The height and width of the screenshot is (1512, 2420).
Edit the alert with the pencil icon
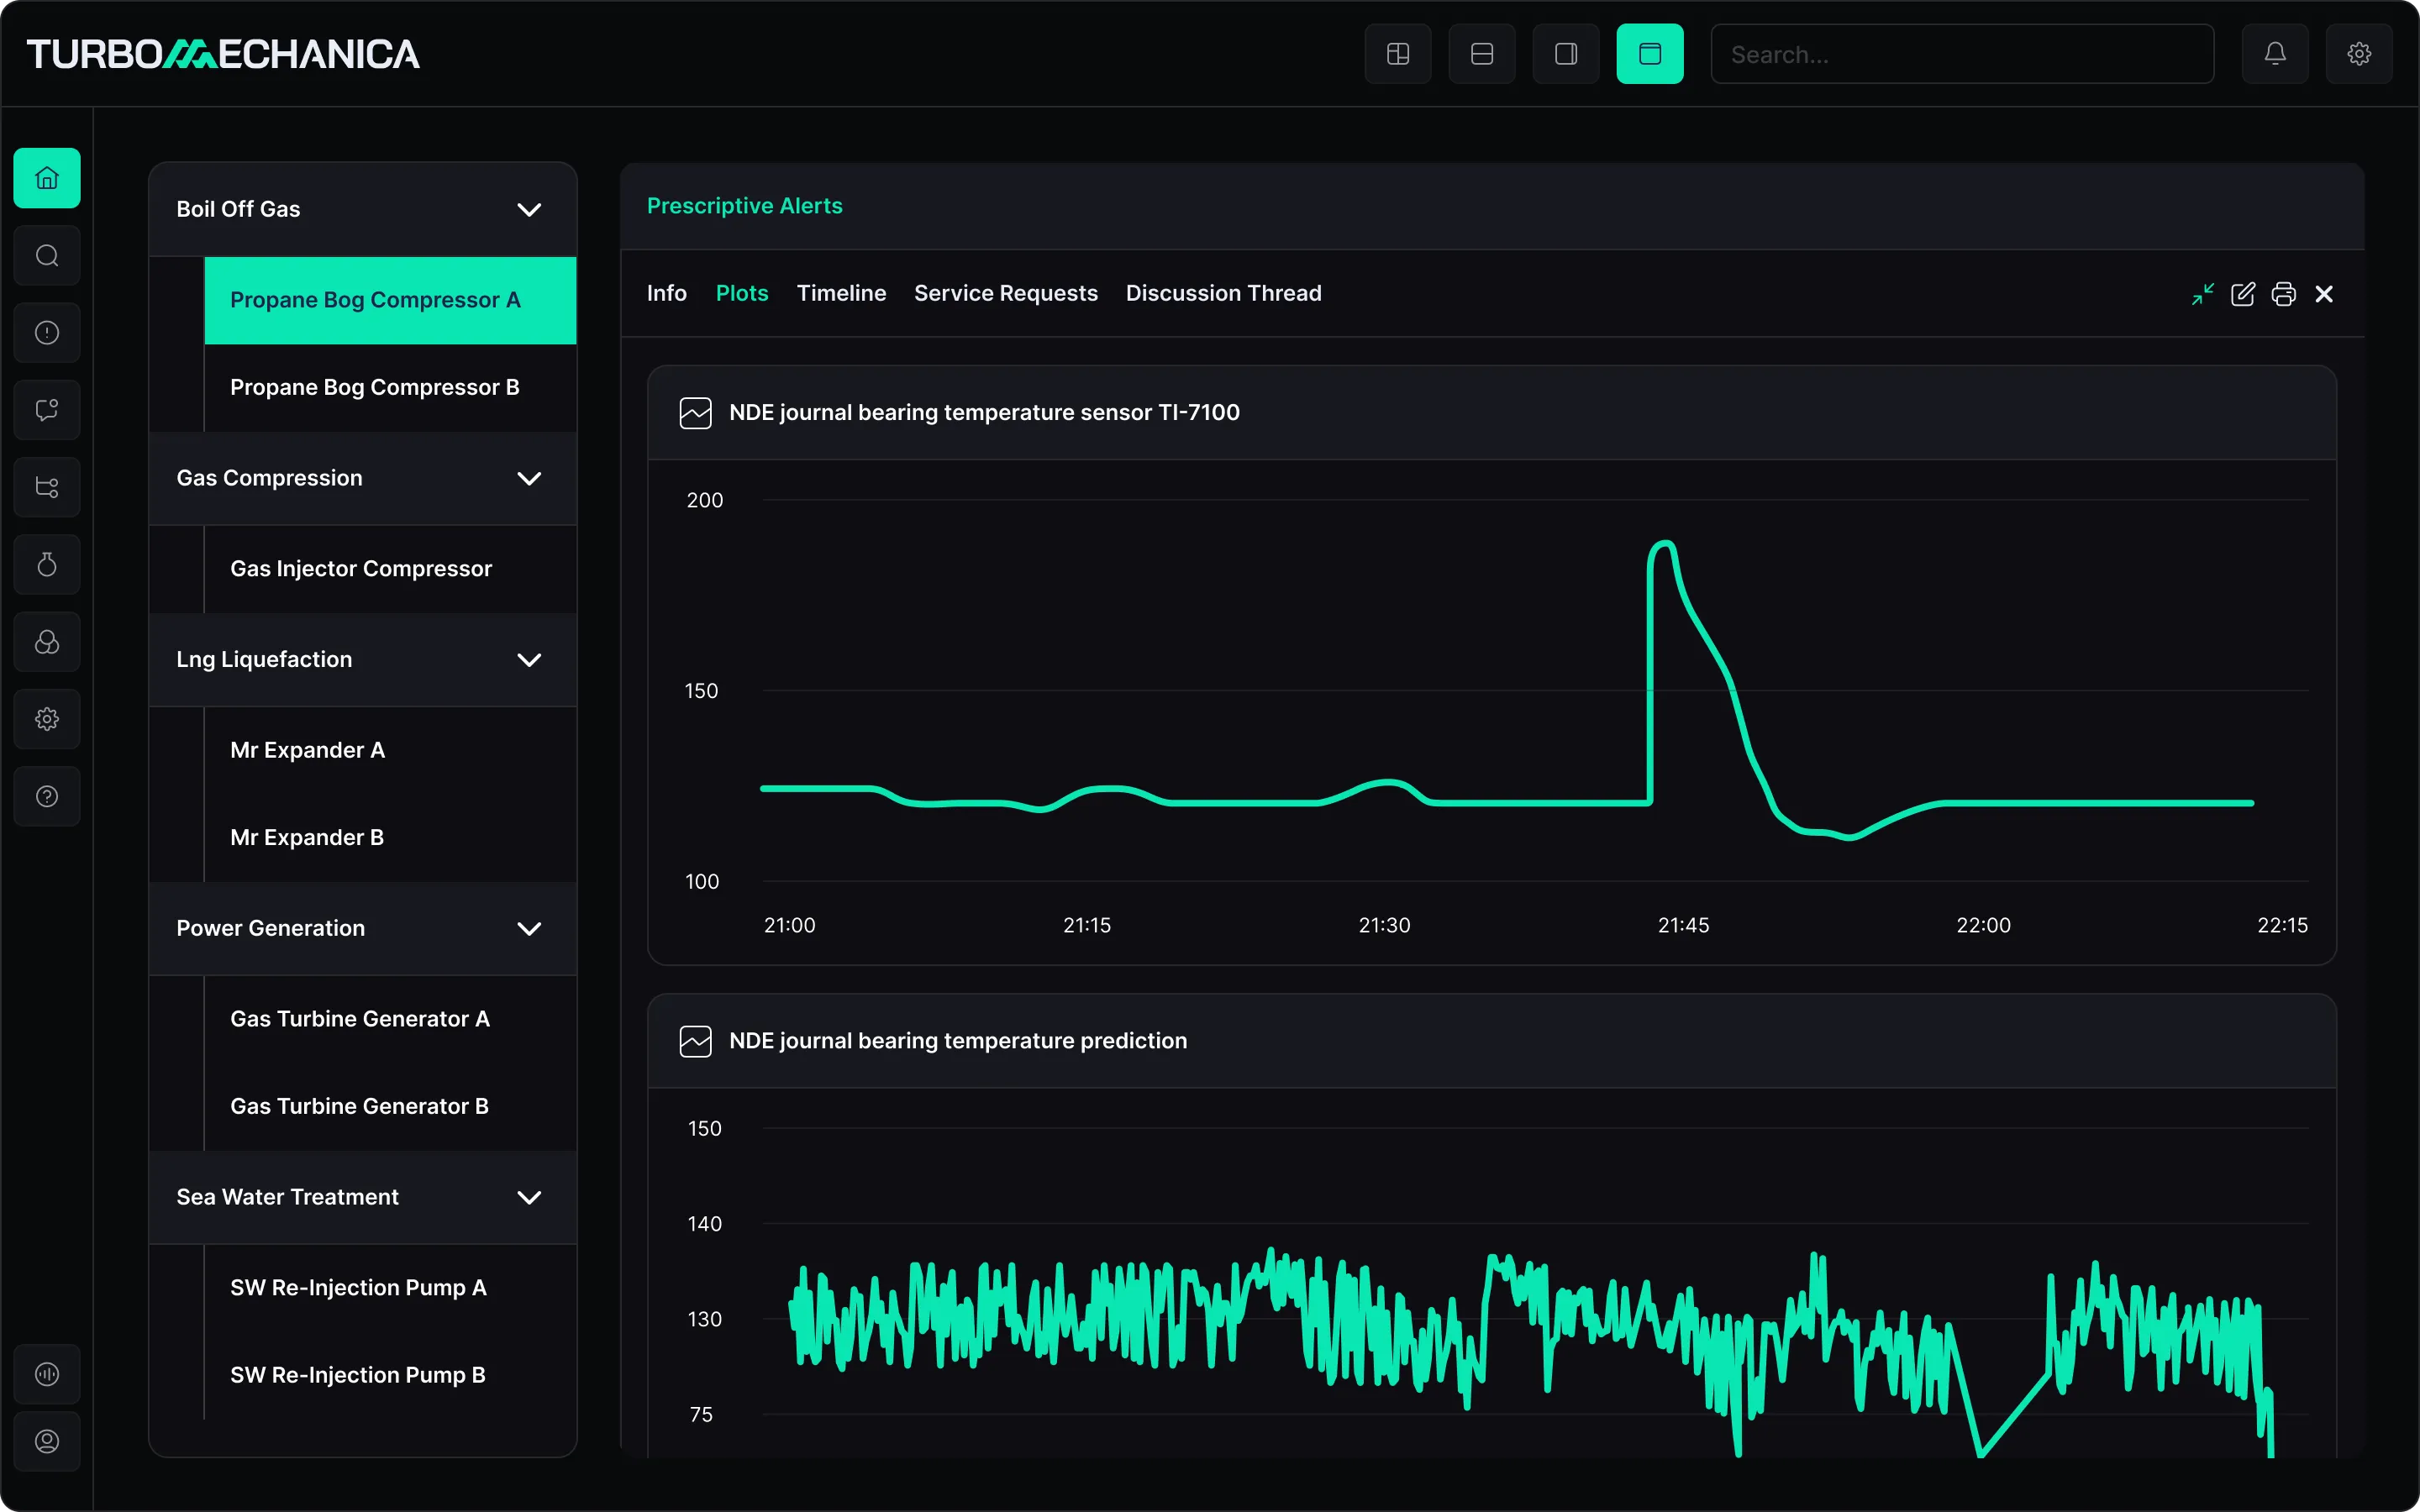click(x=2242, y=294)
